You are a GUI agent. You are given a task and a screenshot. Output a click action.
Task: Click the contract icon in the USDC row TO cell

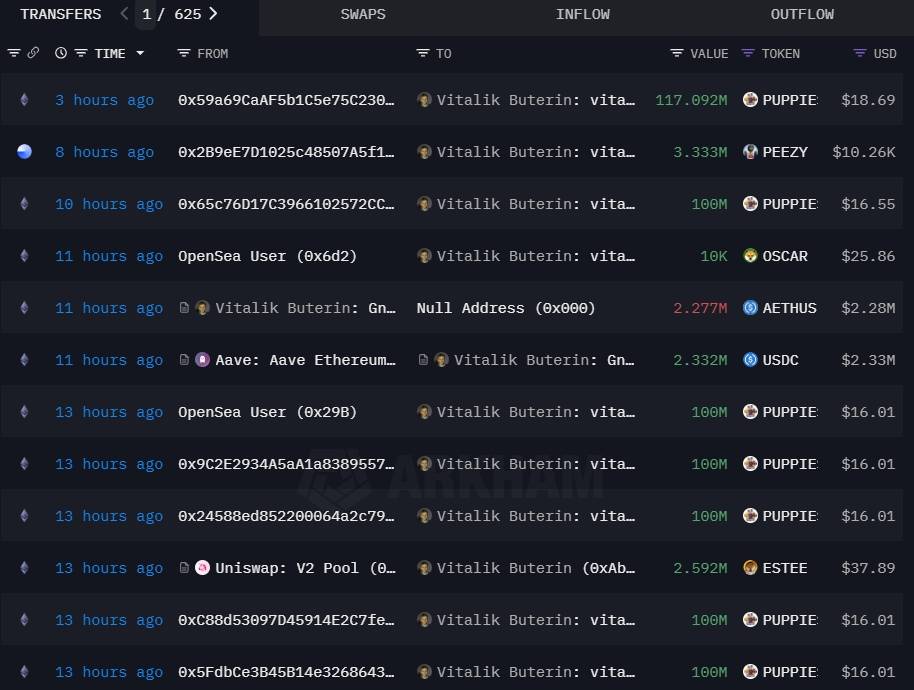tap(423, 360)
